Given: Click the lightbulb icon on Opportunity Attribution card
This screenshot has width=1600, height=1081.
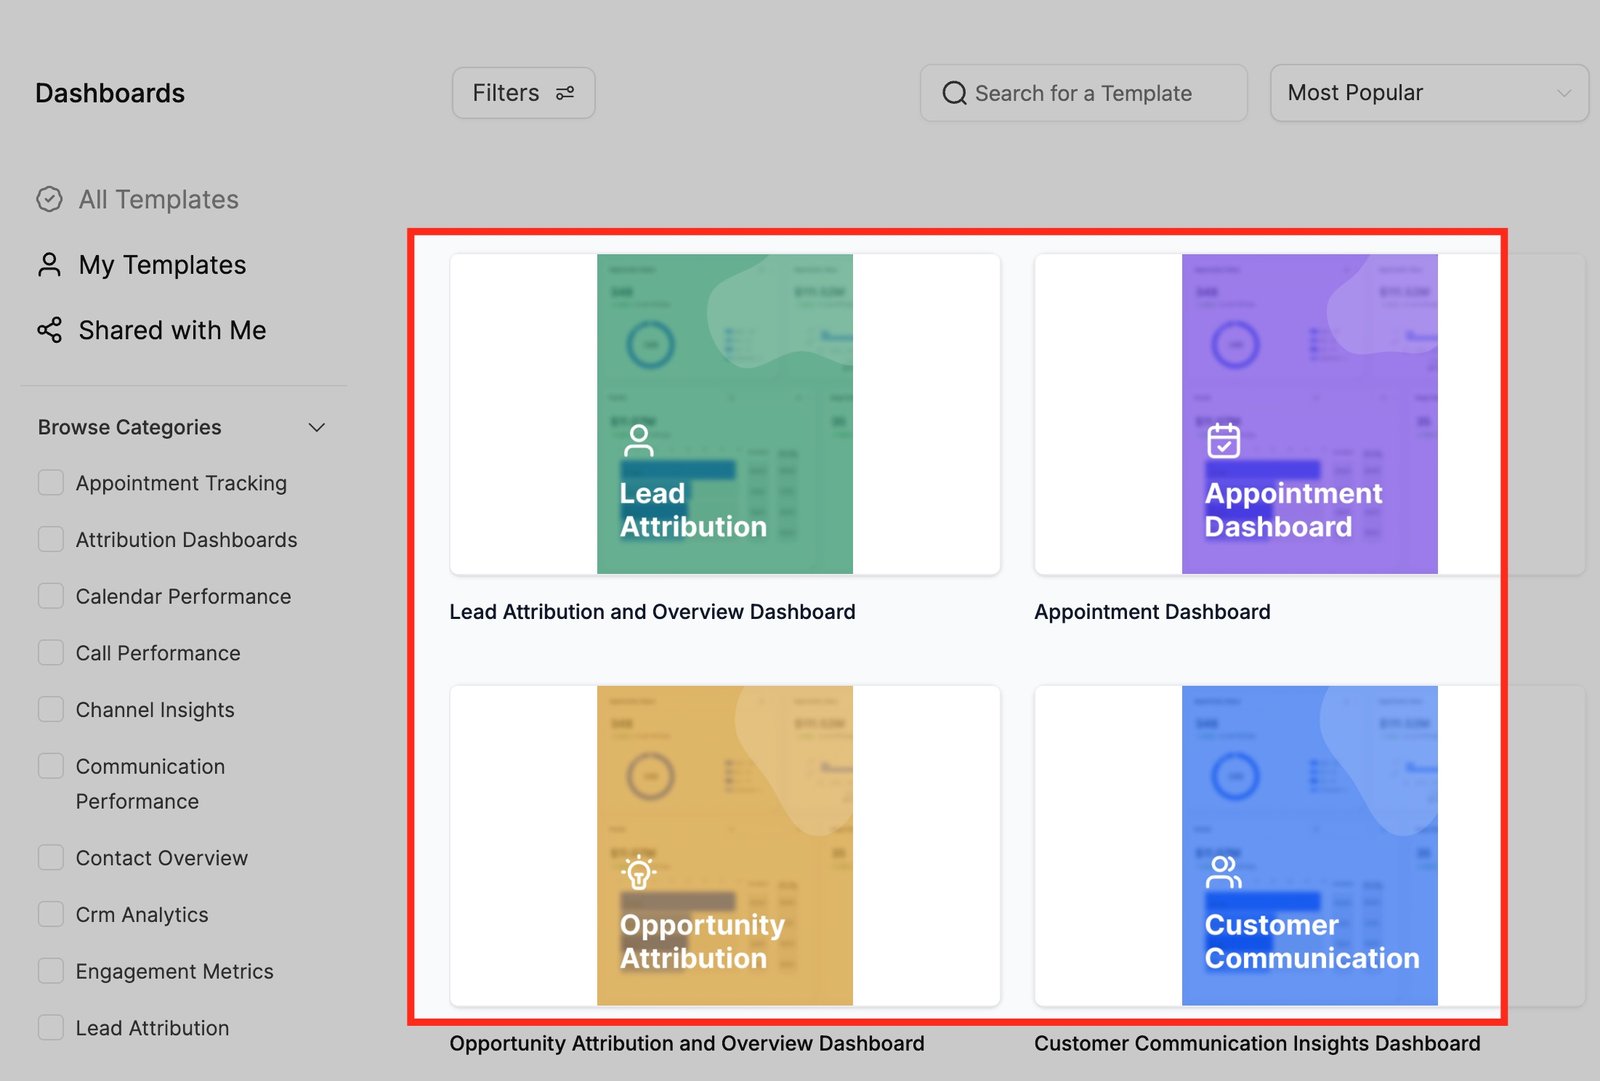Looking at the screenshot, I should click(638, 872).
